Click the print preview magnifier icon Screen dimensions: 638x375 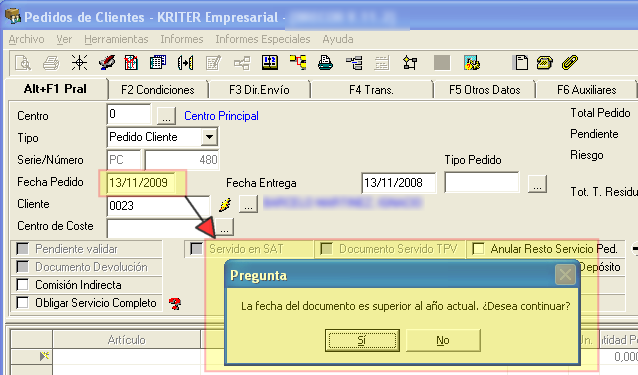click(23, 63)
